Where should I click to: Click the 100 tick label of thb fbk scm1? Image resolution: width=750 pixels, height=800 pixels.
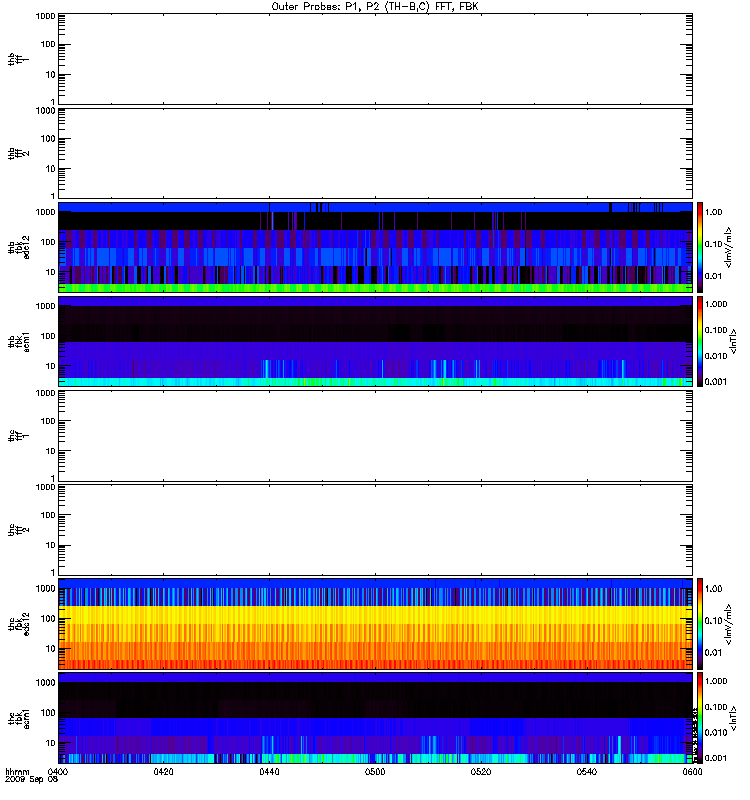48,336
